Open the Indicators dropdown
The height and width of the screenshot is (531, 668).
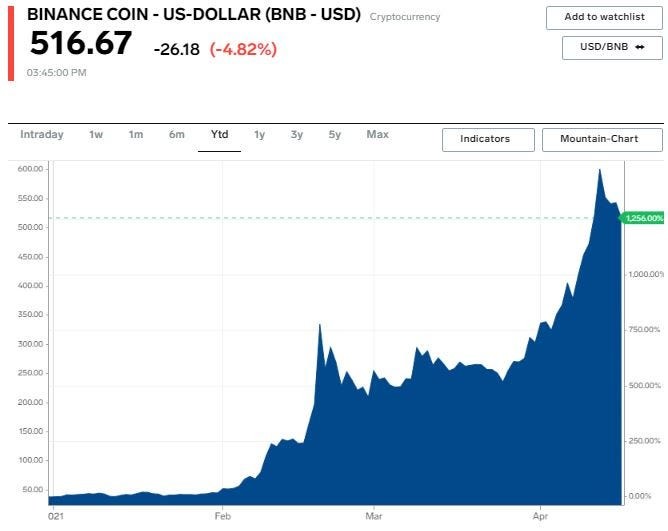(485, 139)
